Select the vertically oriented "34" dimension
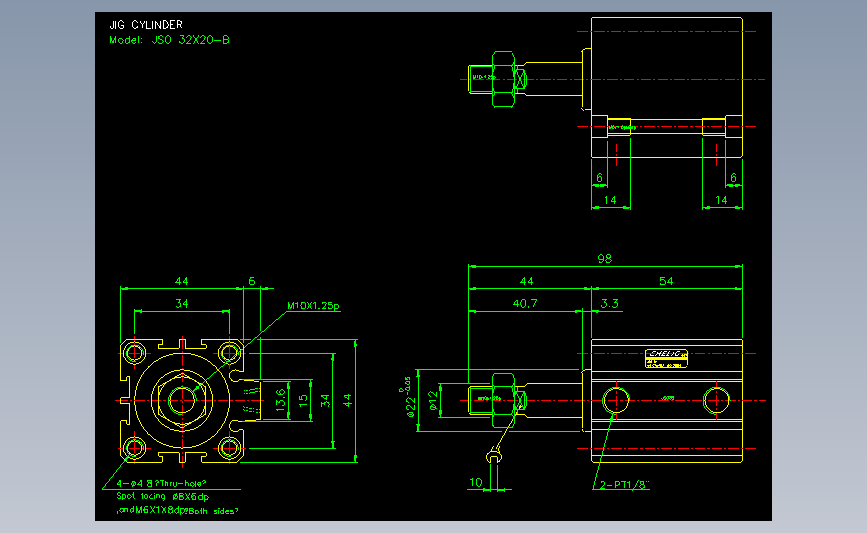Screen dimensions: 867x533 click(x=325, y=400)
